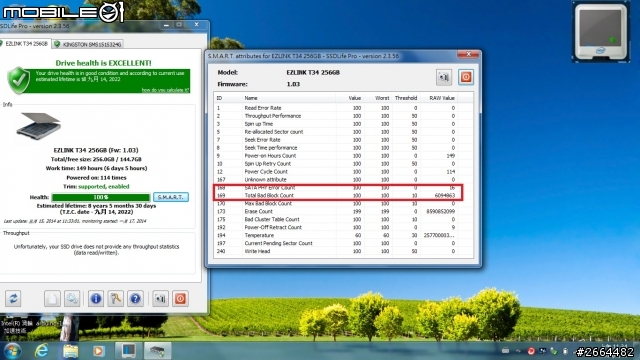Click the magnifier gears icon in SSDLife toolbar
This screenshot has width=640, height=360.
tap(72, 298)
